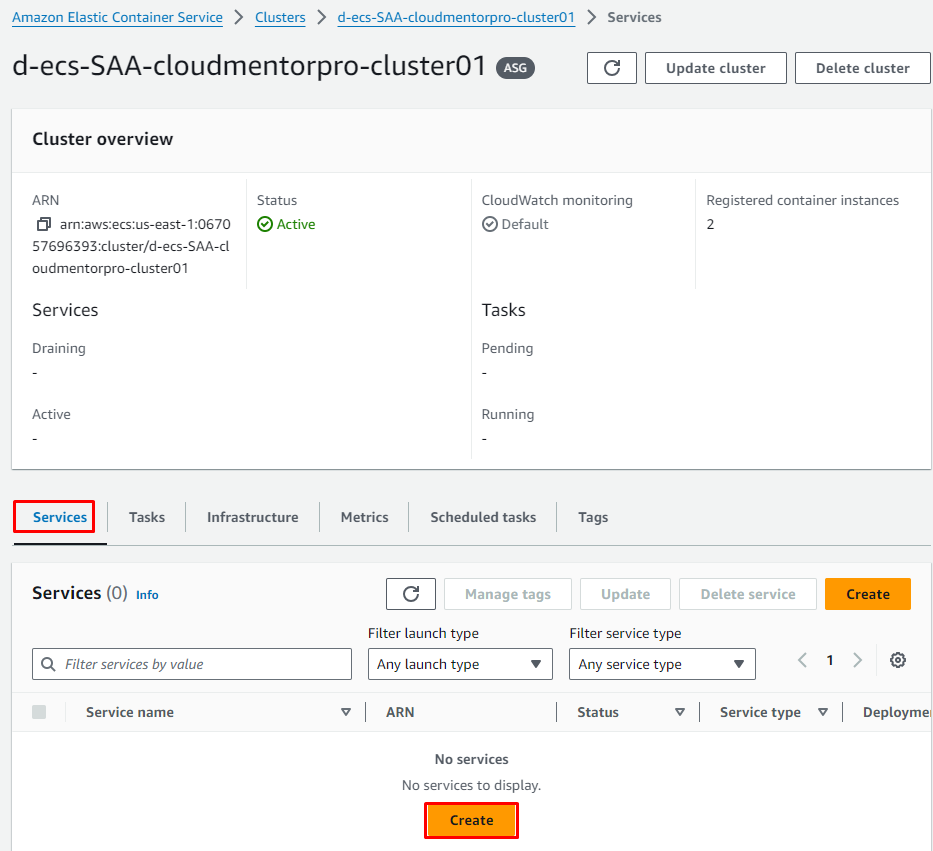
Task: Go to next page of services
Action: [x=857, y=660]
